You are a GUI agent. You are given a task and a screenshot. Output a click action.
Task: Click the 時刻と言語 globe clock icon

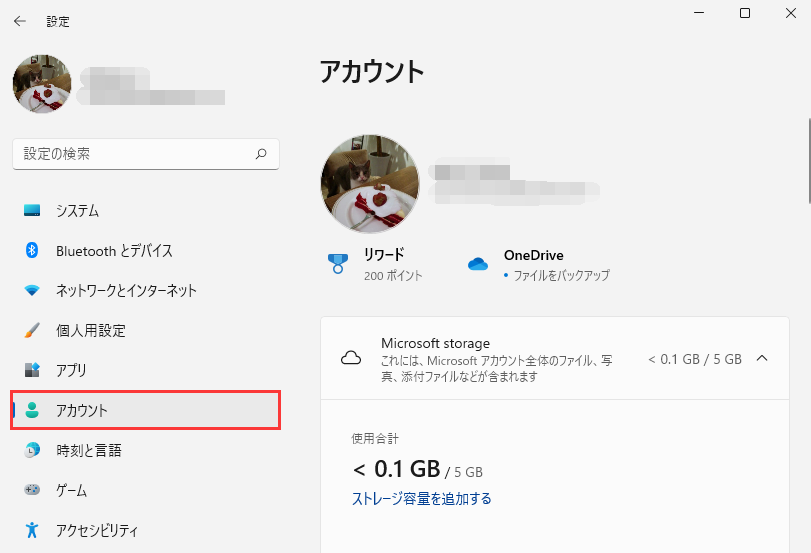(x=32, y=450)
